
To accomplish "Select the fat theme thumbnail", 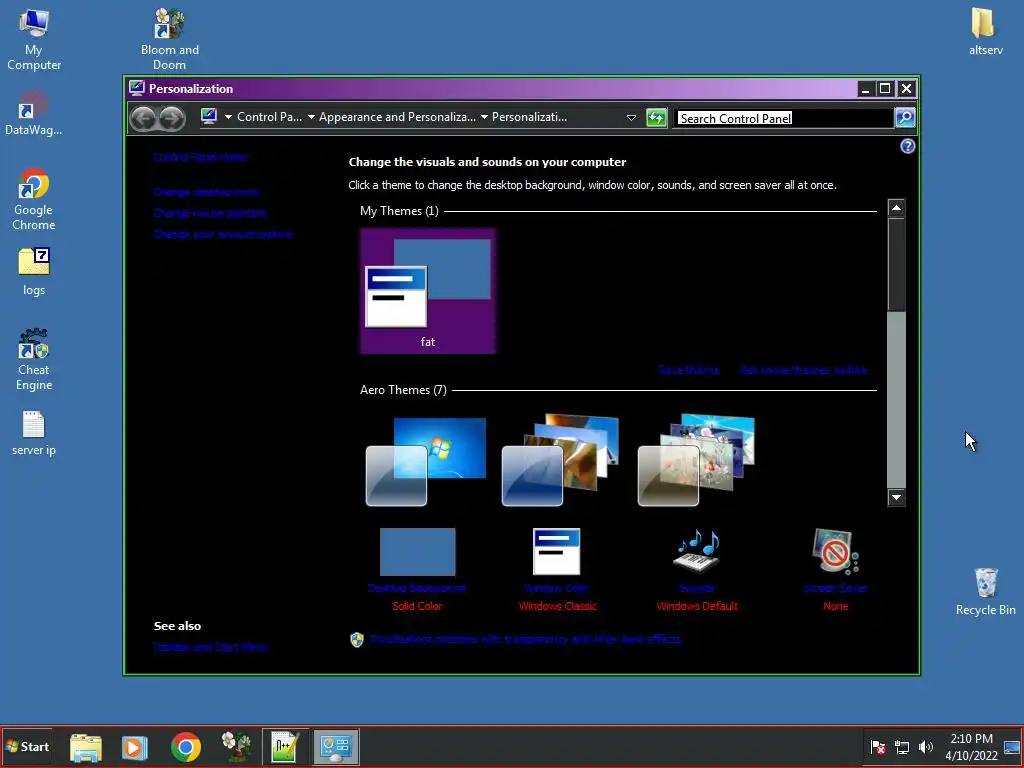I will pos(428,291).
